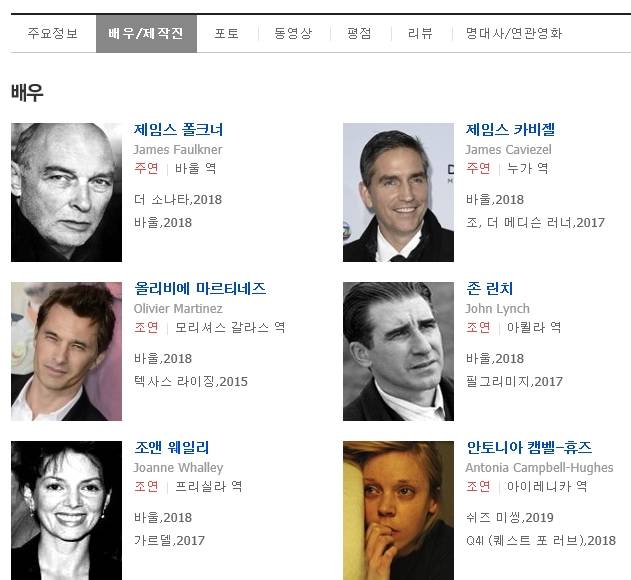
Task: Open the 동영상 tab
Action: point(293,33)
